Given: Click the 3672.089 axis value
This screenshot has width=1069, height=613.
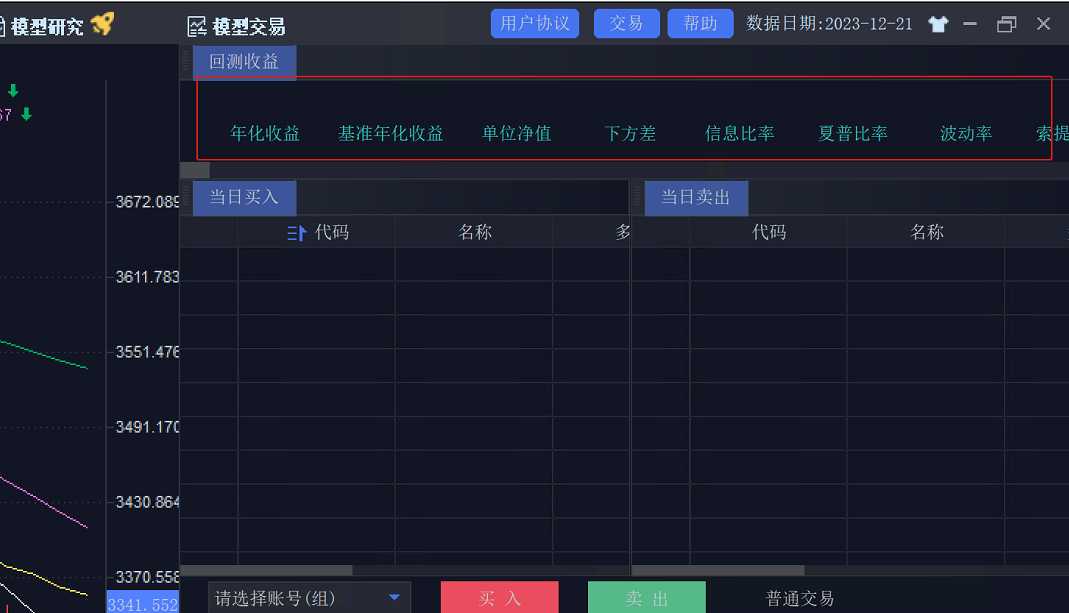Looking at the screenshot, I should click(x=147, y=202).
